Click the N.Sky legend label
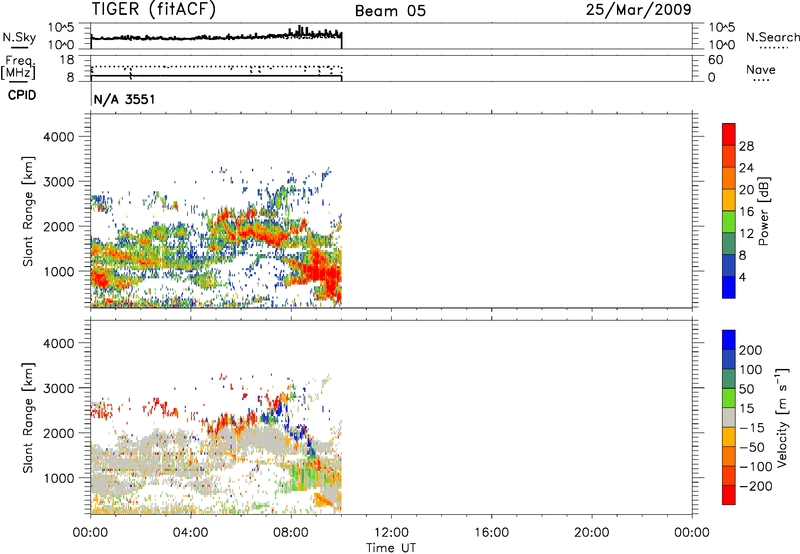Viewport: 800px width, 554px height. coord(19,37)
